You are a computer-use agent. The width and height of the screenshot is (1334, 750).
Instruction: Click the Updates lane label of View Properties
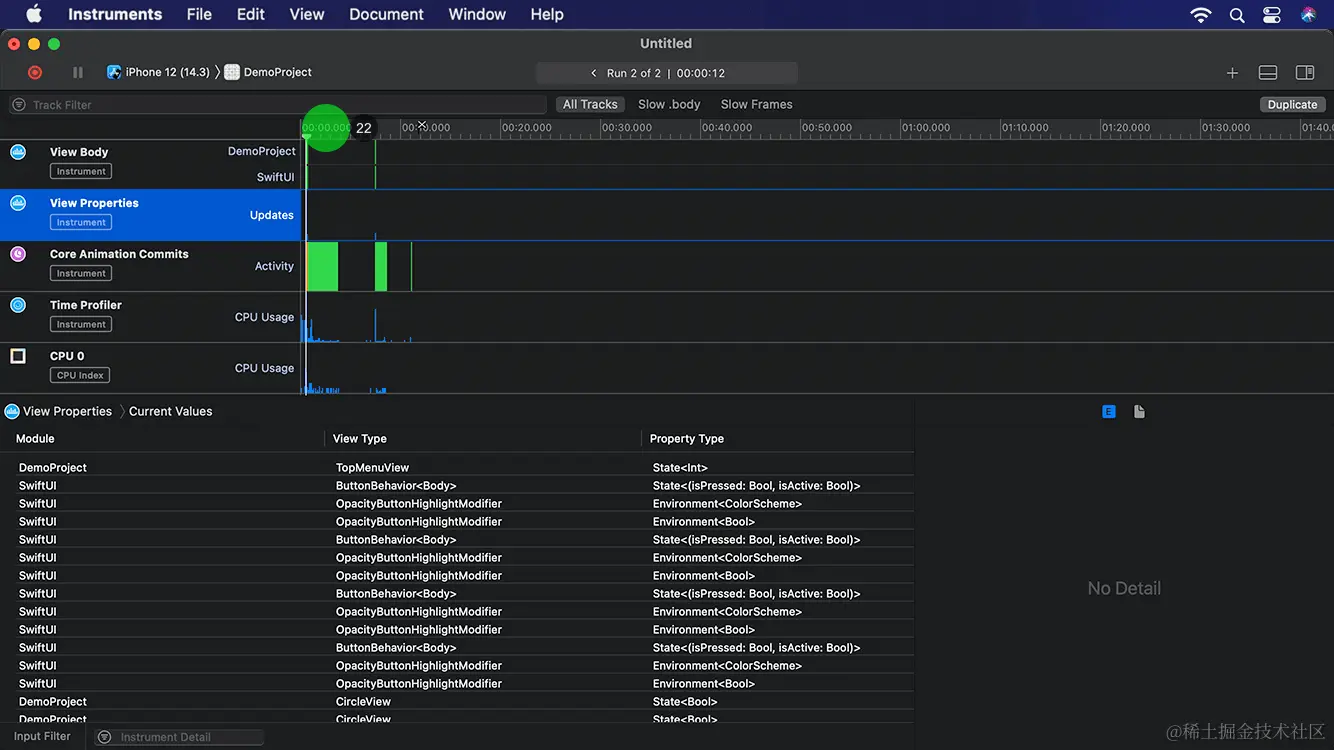click(x=272, y=215)
